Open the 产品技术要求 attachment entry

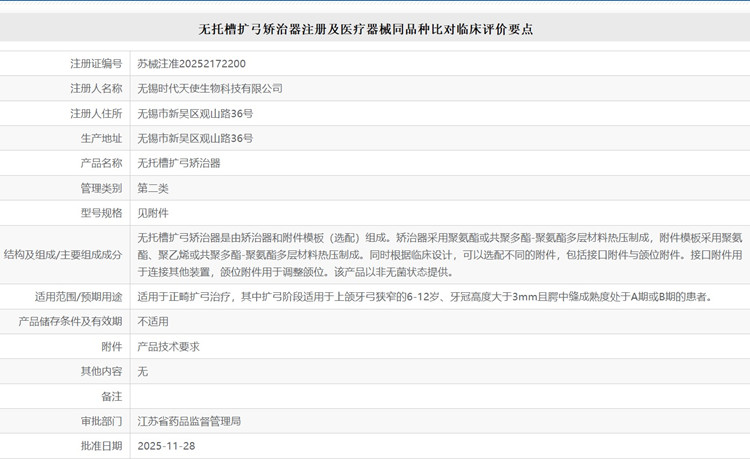pyautogui.click(x=169, y=346)
